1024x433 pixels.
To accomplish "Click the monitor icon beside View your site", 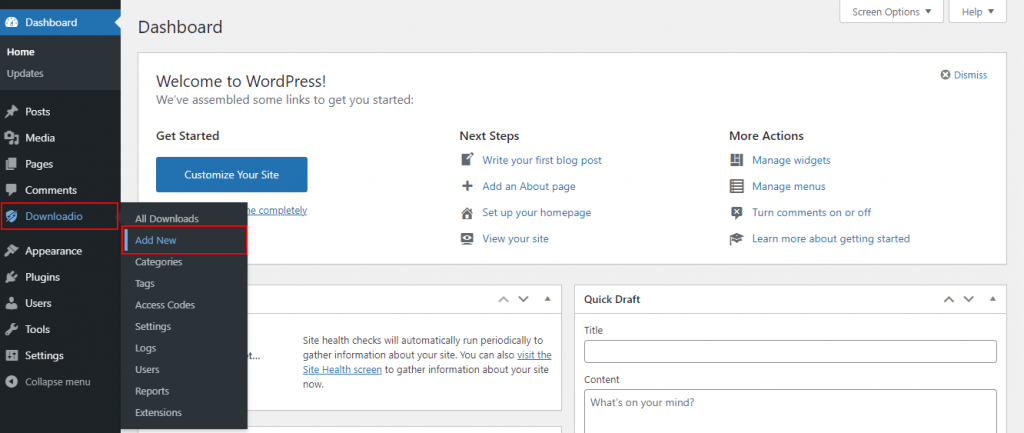I will (467, 238).
